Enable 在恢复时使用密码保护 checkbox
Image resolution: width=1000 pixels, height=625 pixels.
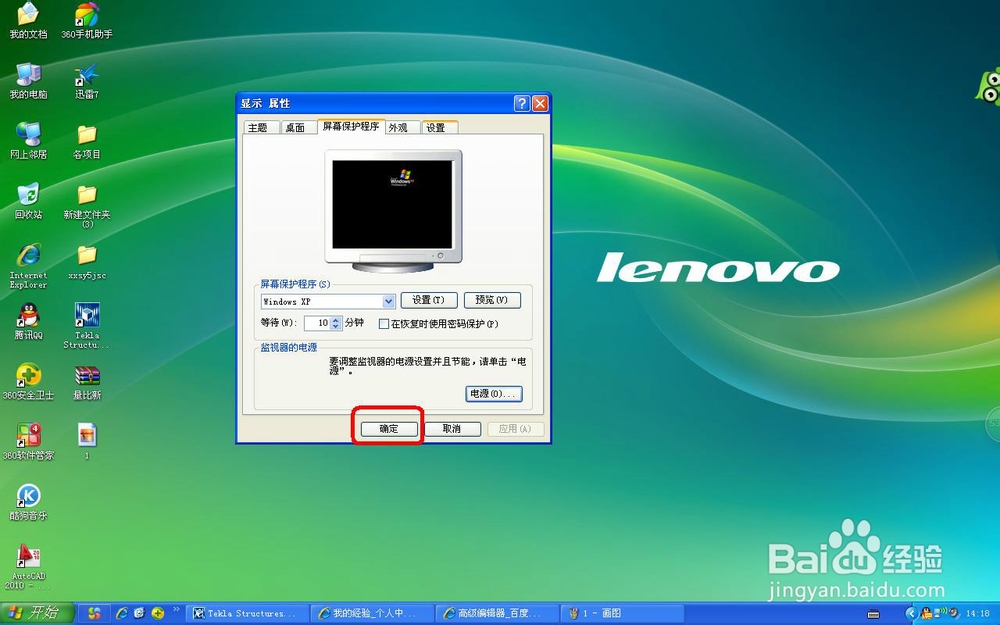tap(384, 324)
